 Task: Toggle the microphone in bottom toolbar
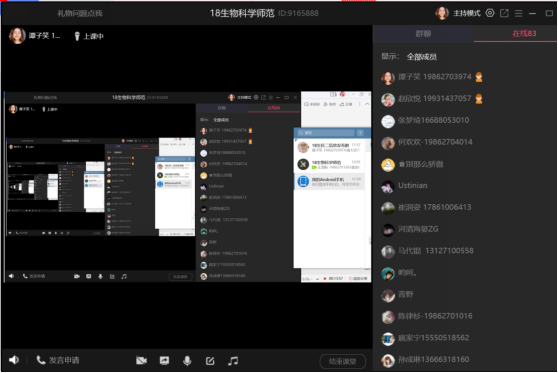(187, 361)
